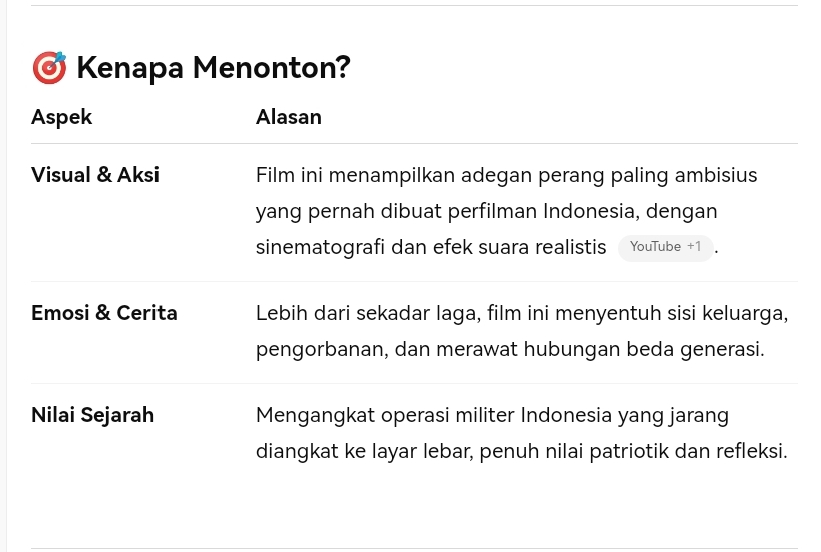Click the Alasan column header
The image size is (821, 552).
pos(289,117)
